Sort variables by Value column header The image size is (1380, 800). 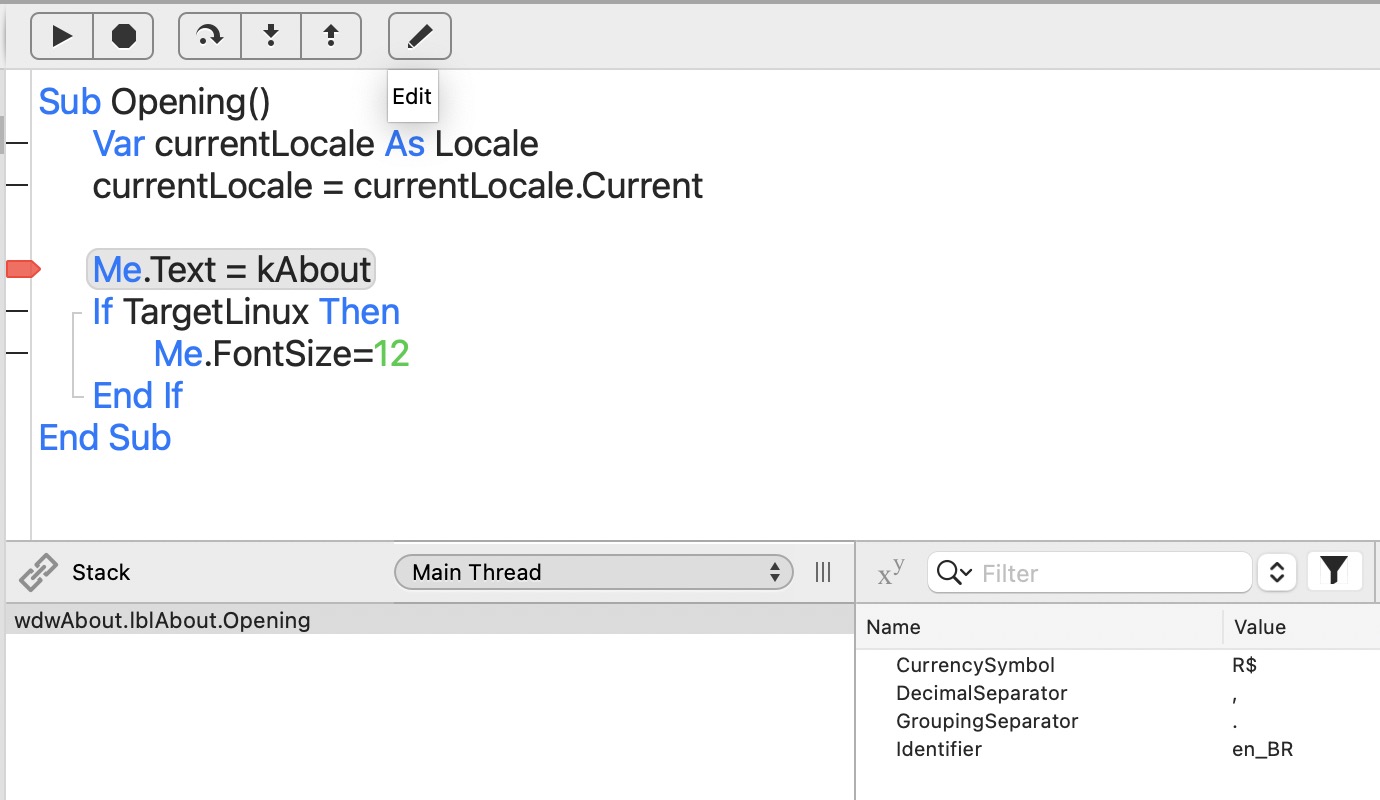[x=1301, y=627]
